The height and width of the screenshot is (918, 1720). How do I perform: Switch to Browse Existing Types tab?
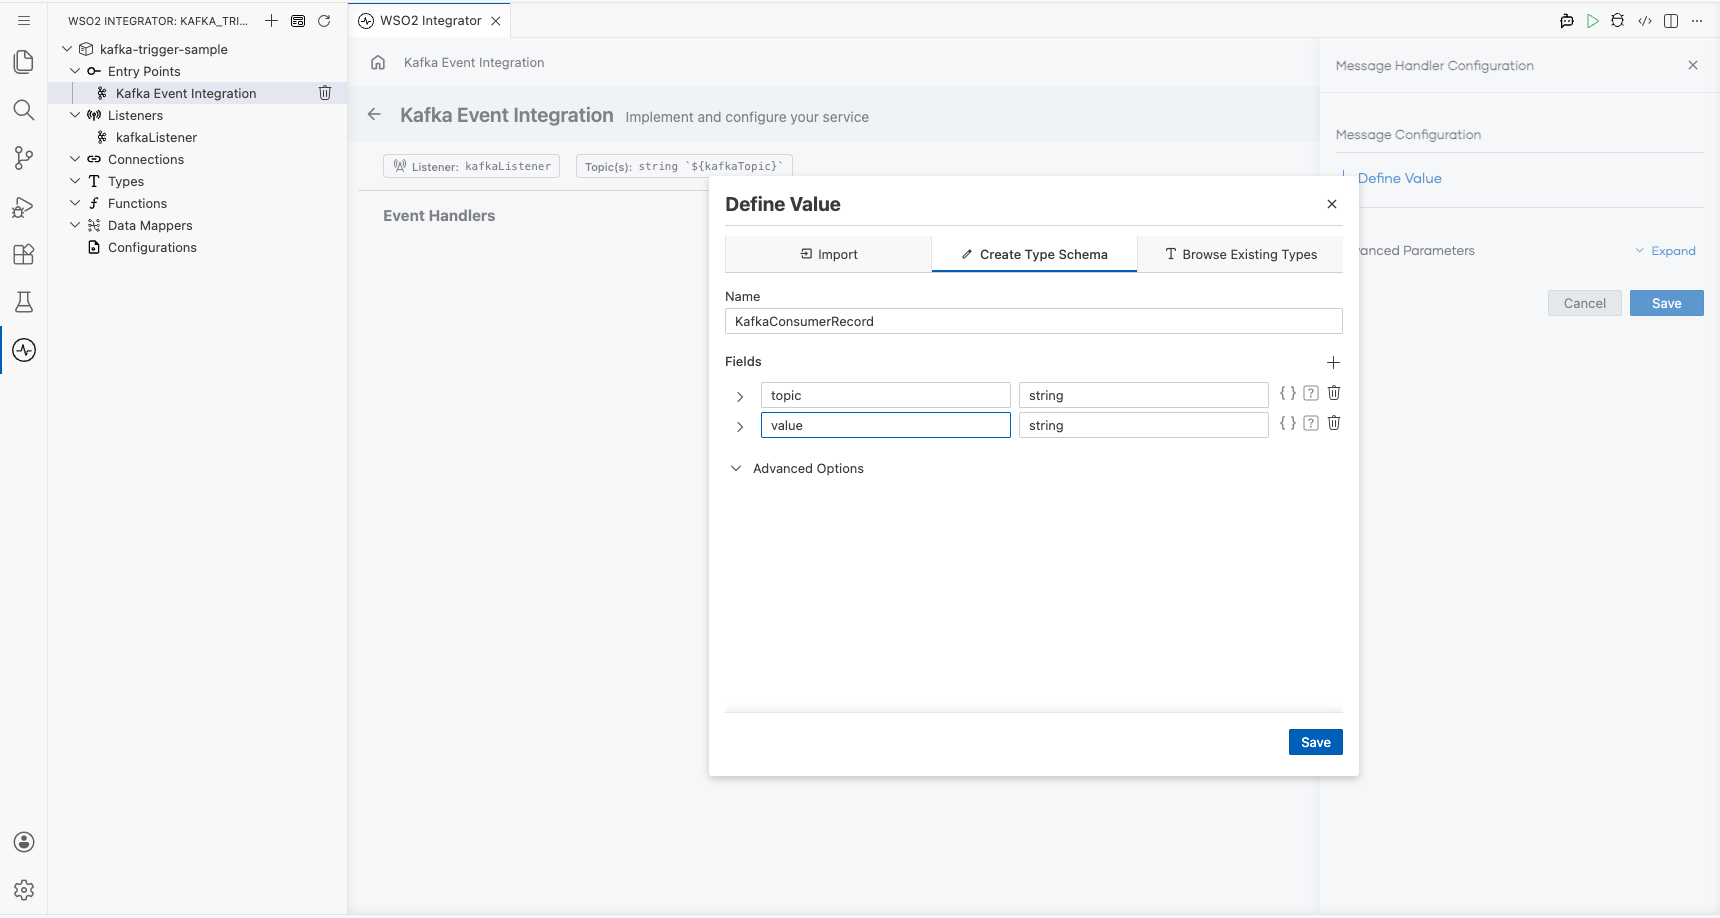click(1240, 254)
